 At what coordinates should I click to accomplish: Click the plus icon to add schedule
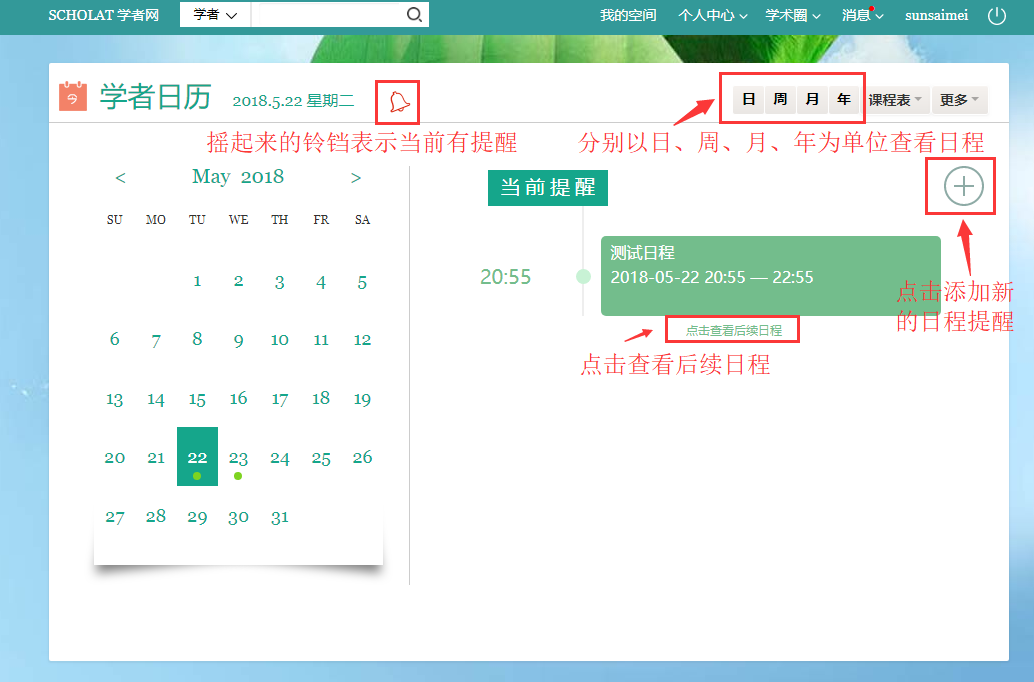963,186
